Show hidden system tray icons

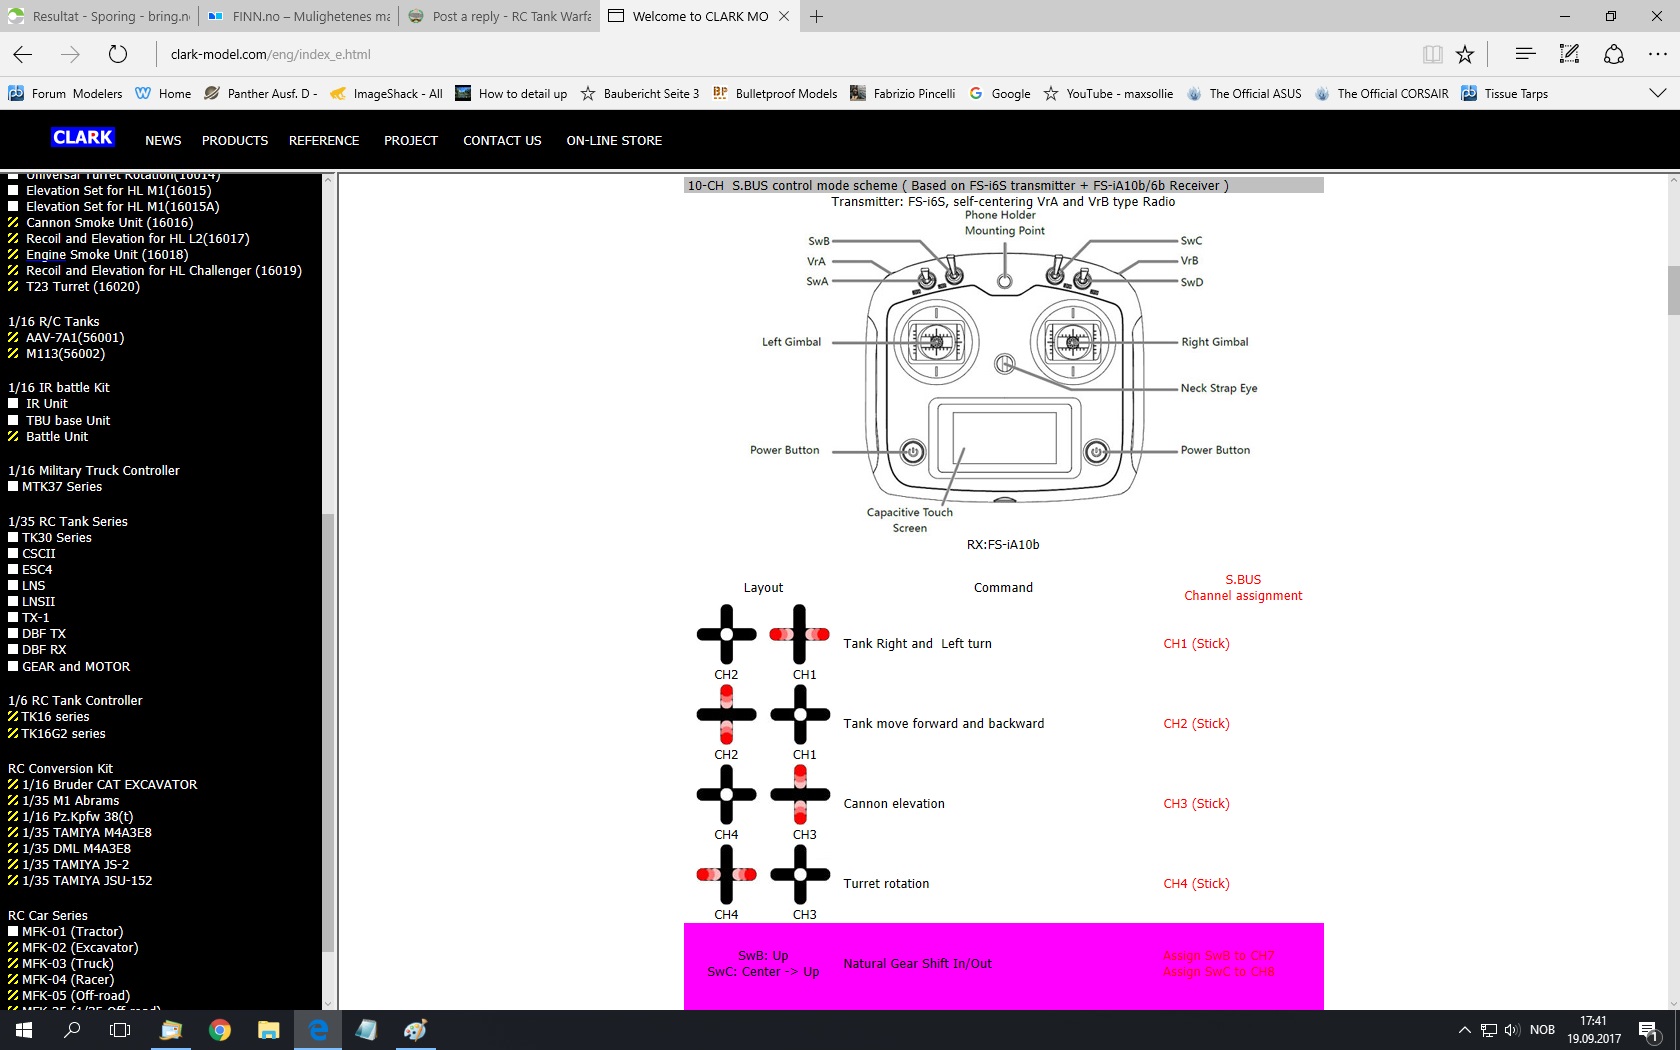1464,1030
